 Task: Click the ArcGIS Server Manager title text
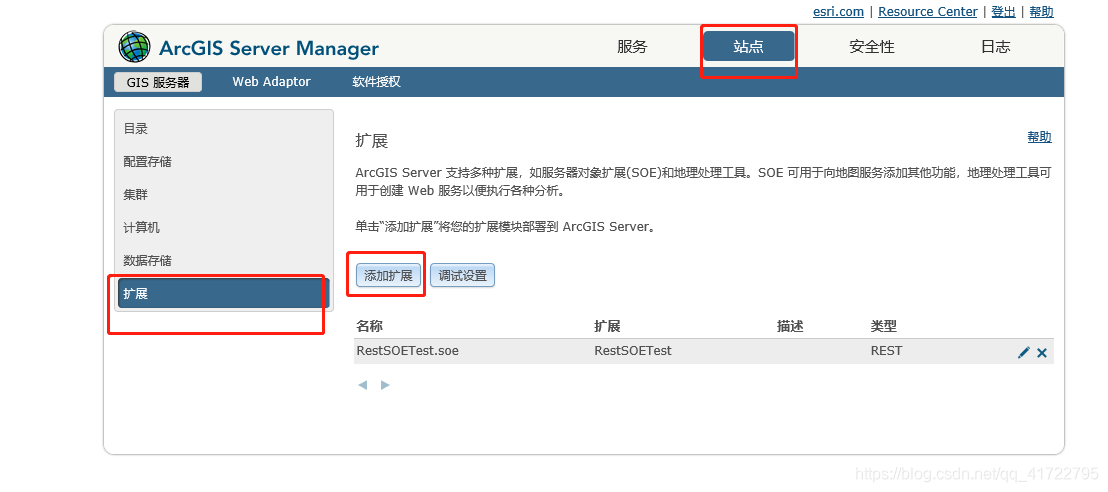(x=269, y=48)
